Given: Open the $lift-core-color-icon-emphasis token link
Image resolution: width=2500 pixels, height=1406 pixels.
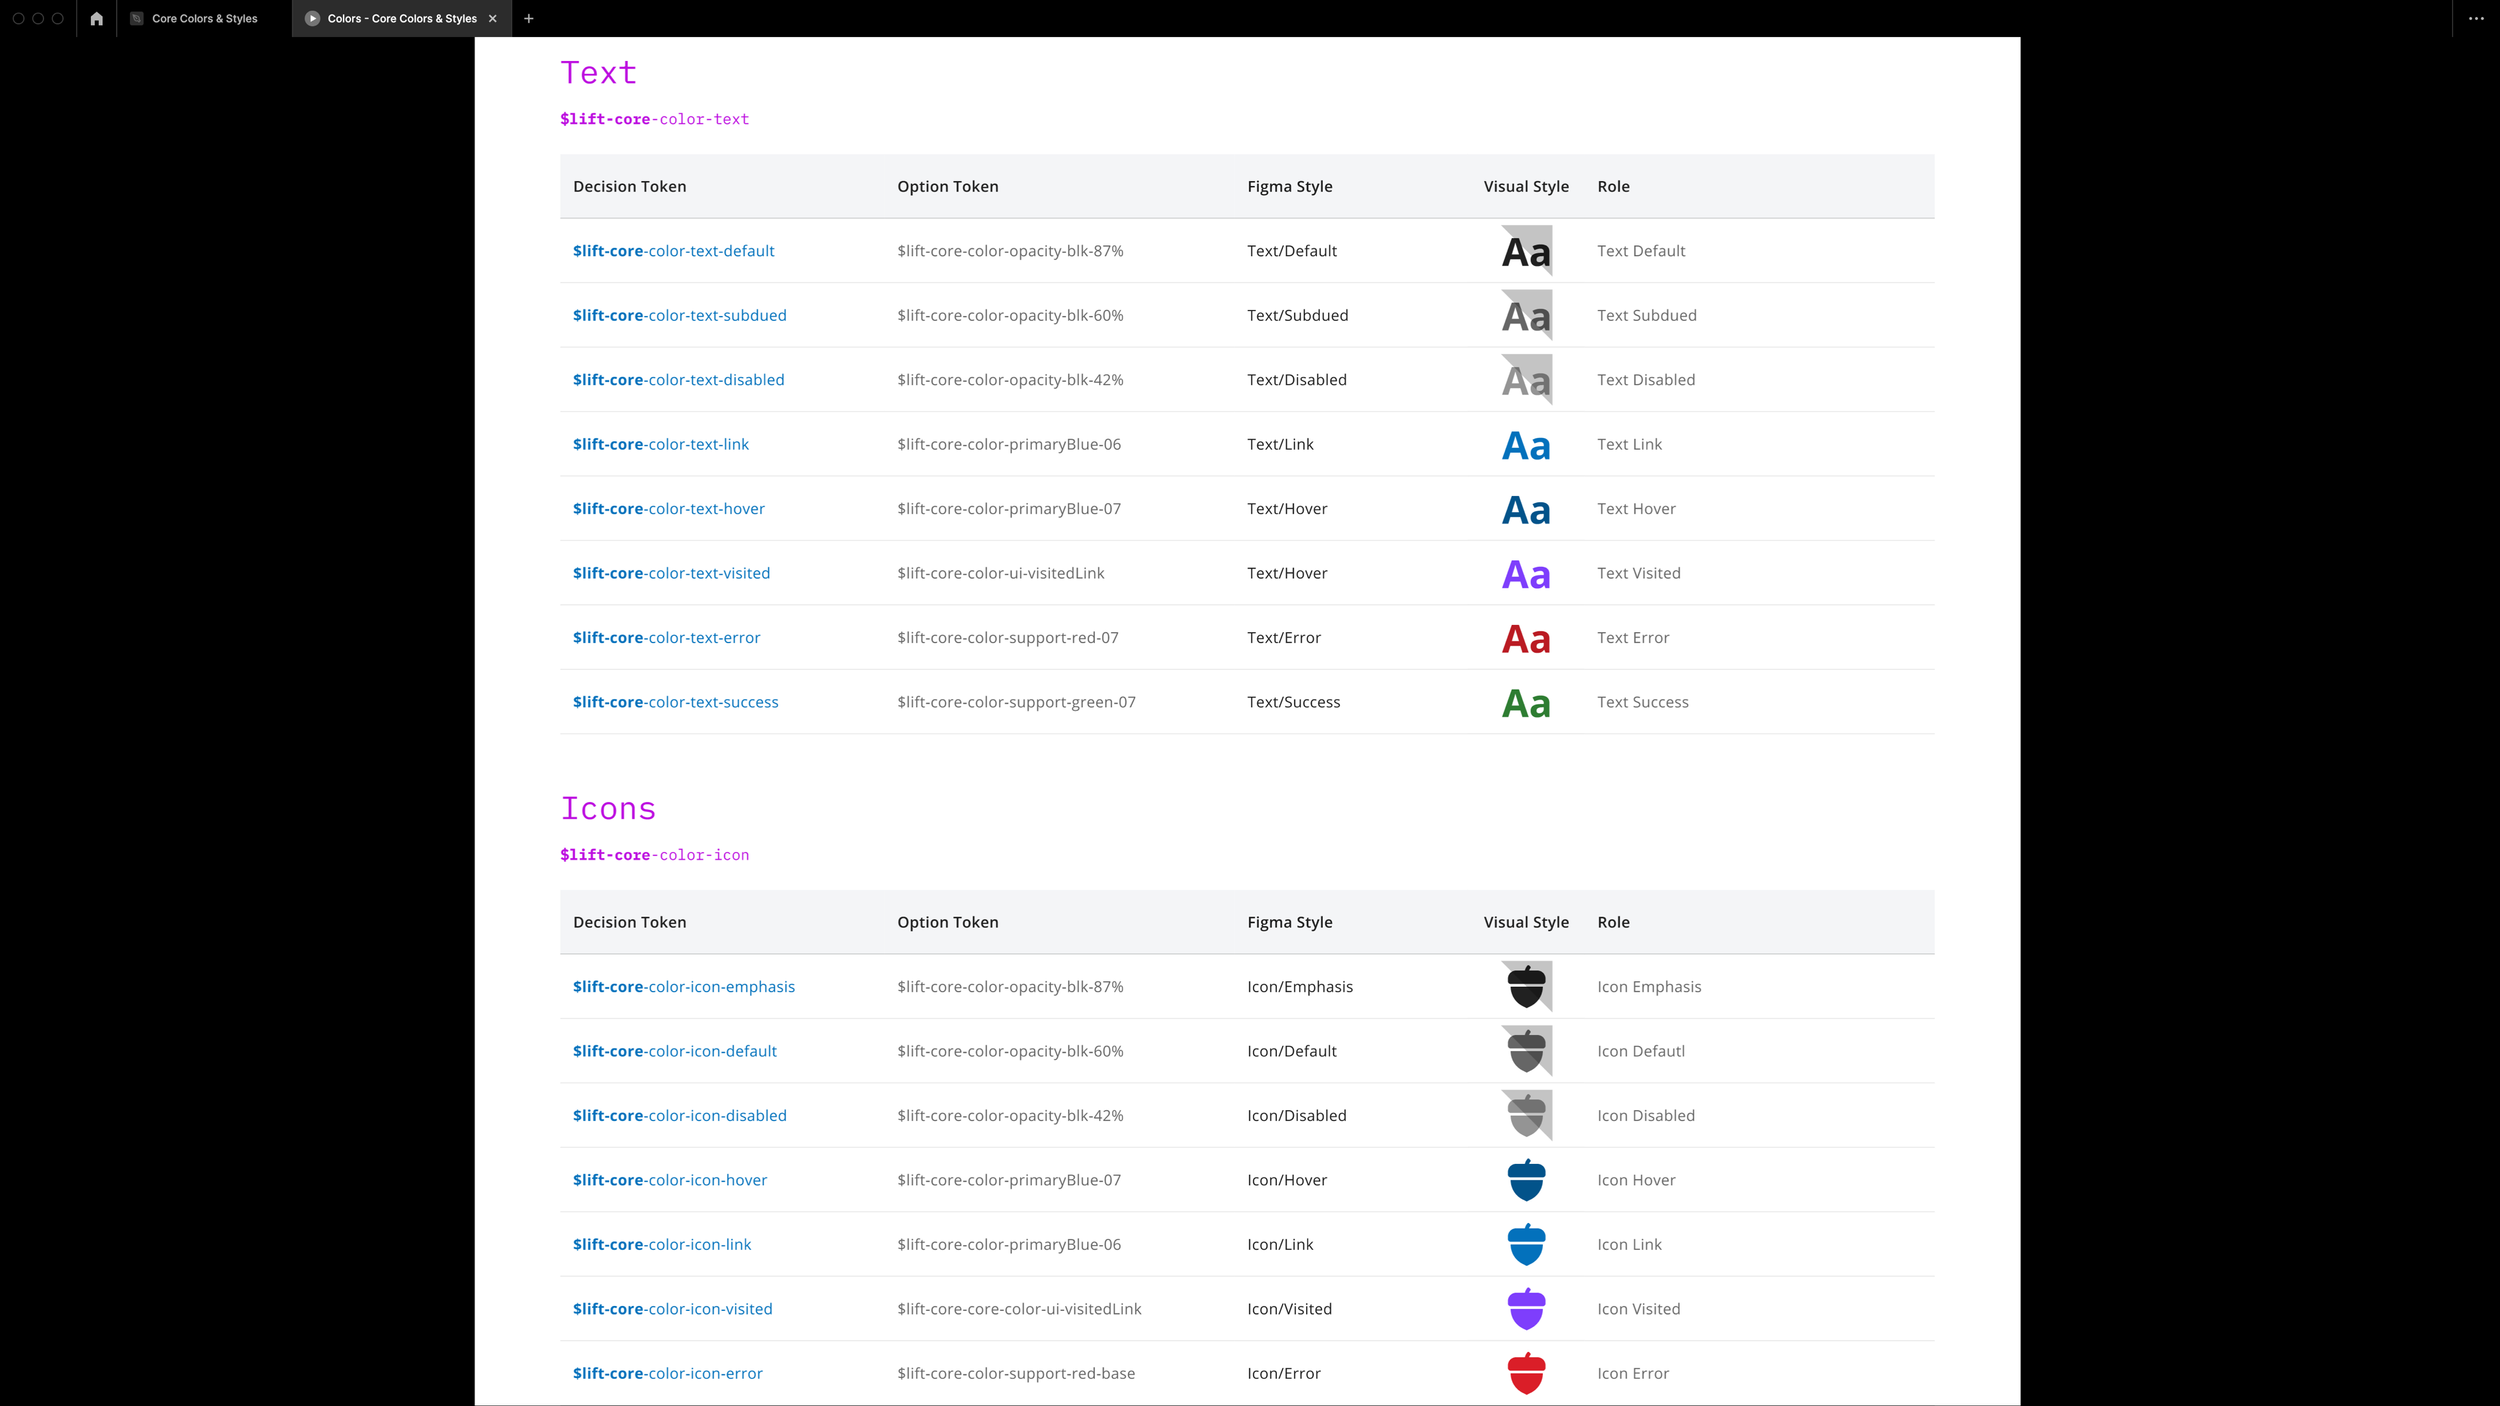Looking at the screenshot, I should (683, 986).
